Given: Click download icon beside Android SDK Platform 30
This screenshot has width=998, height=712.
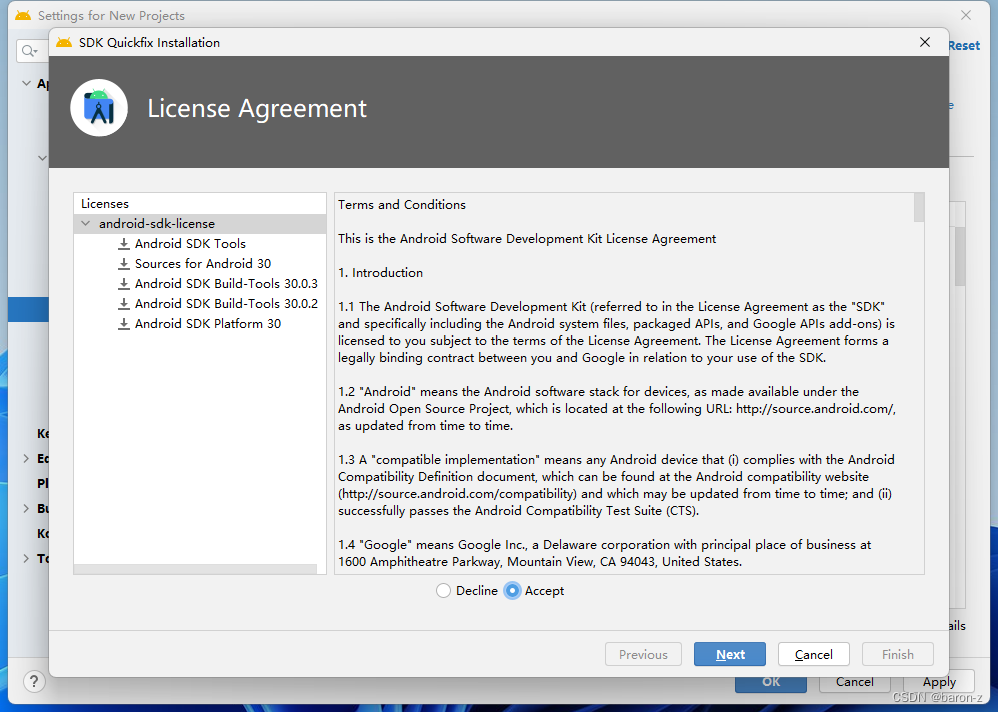Looking at the screenshot, I should pos(124,323).
